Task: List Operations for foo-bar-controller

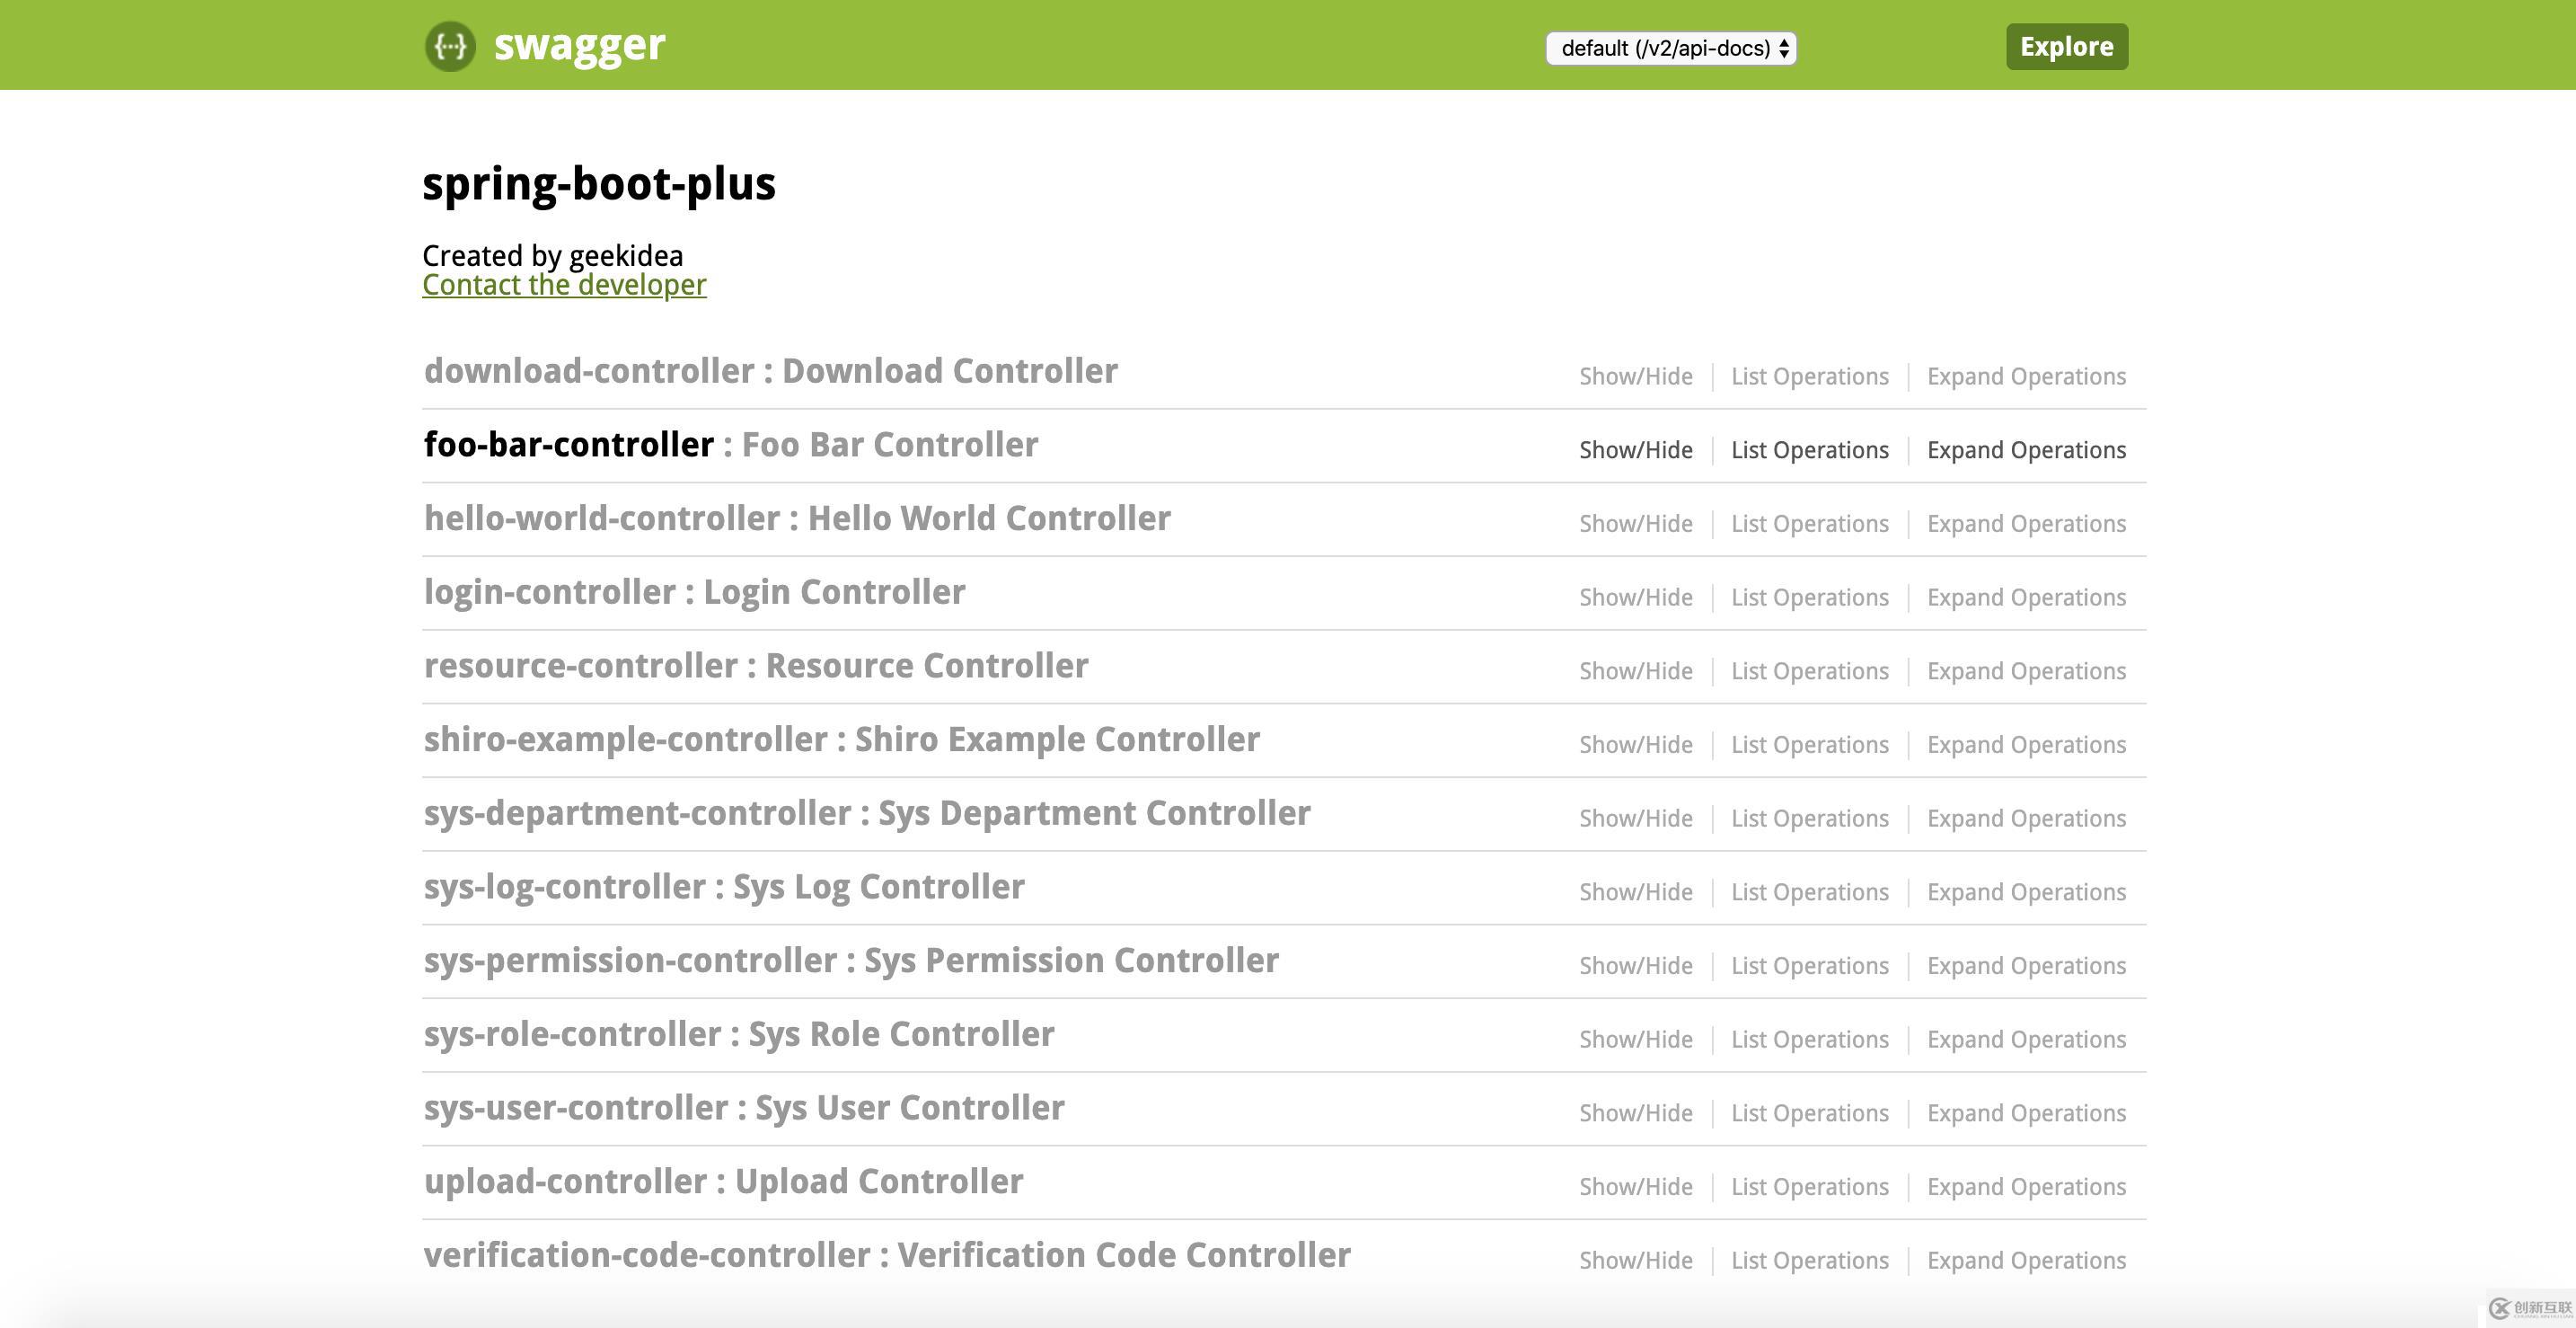Action: [1810, 451]
